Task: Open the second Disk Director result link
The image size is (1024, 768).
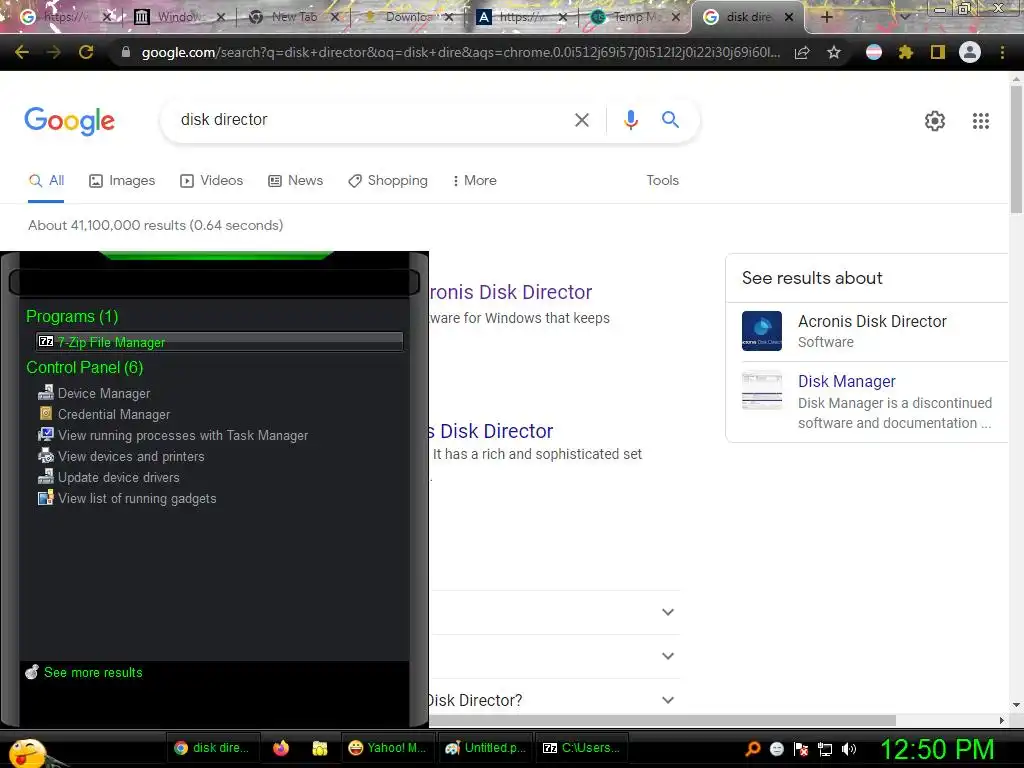Action: (x=491, y=431)
